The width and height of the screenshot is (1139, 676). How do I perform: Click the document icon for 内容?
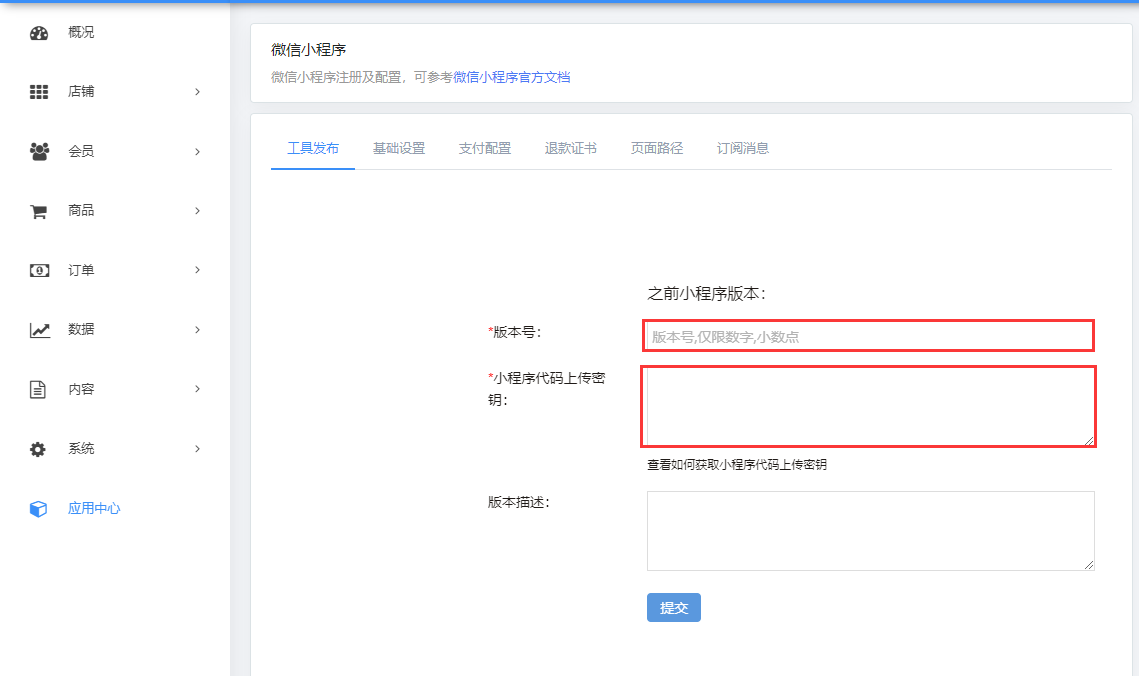[x=39, y=389]
